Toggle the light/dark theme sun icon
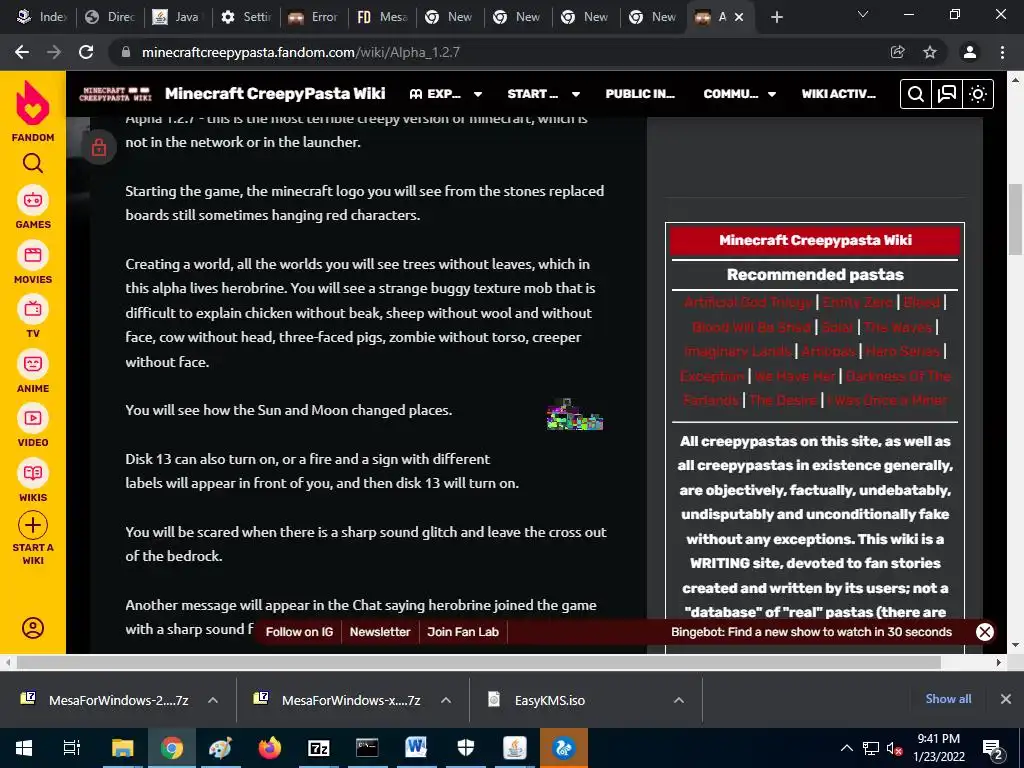The image size is (1024, 768). pyautogui.click(x=978, y=94)
